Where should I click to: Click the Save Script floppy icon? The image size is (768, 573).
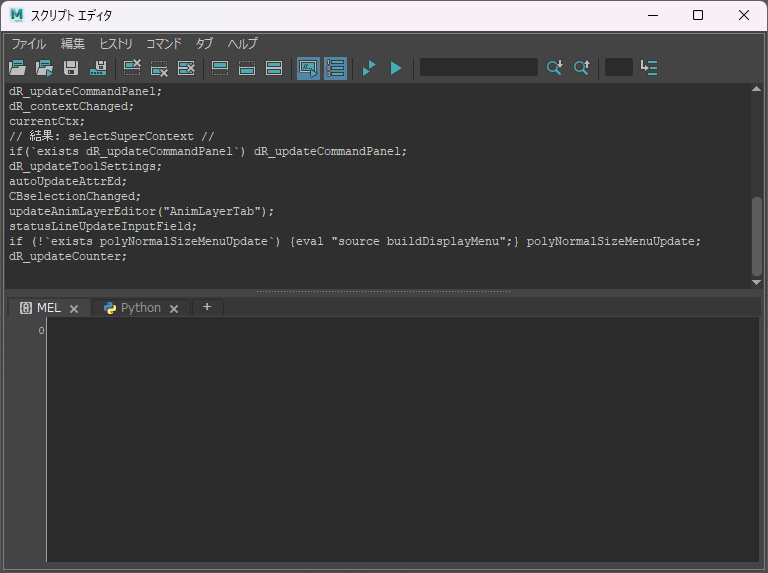[71, 68]
